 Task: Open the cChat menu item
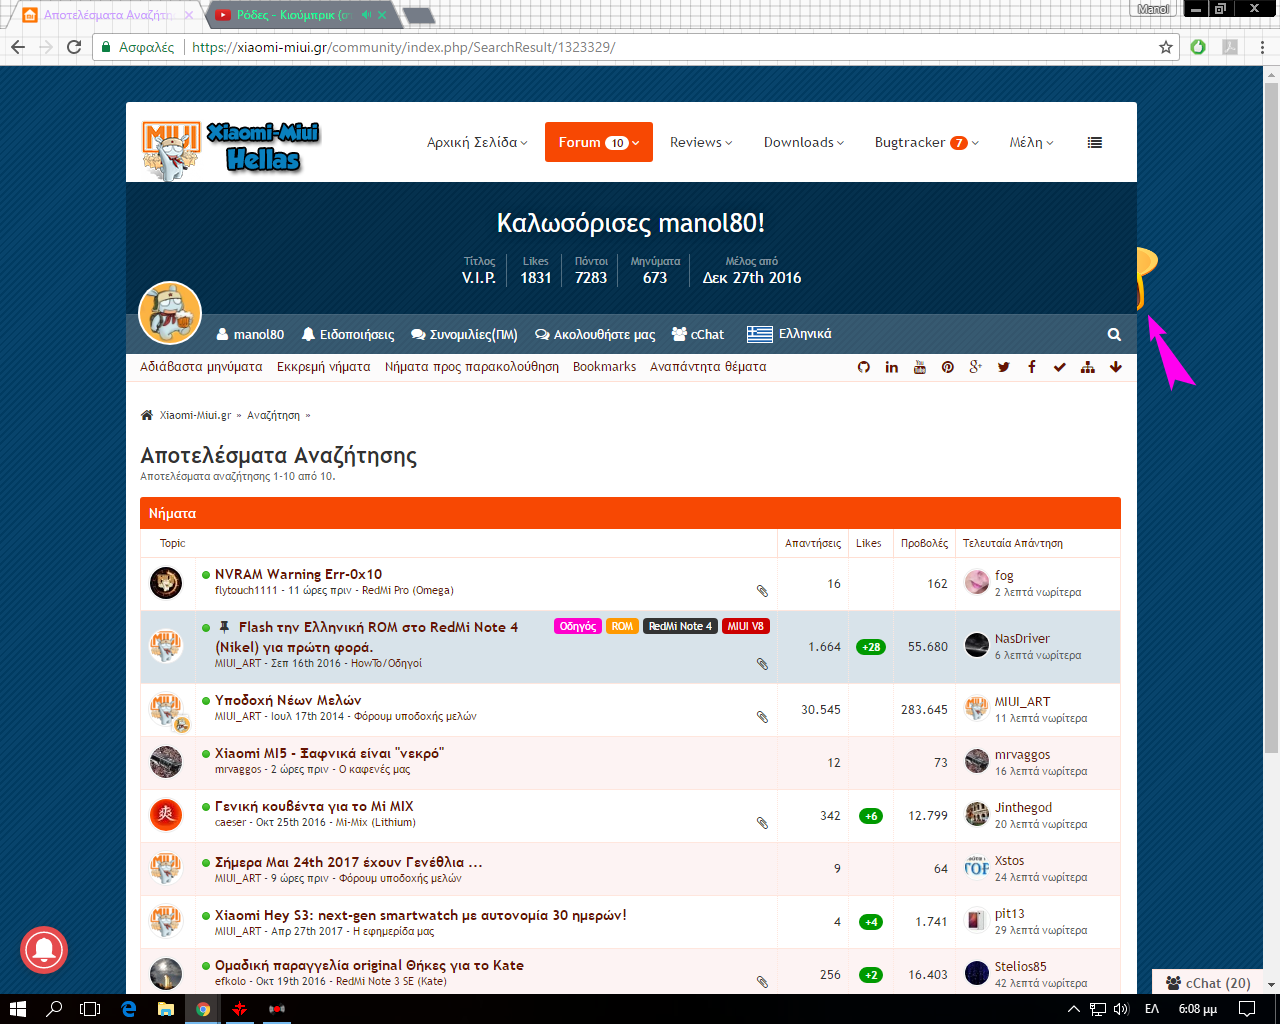(698, 334)
